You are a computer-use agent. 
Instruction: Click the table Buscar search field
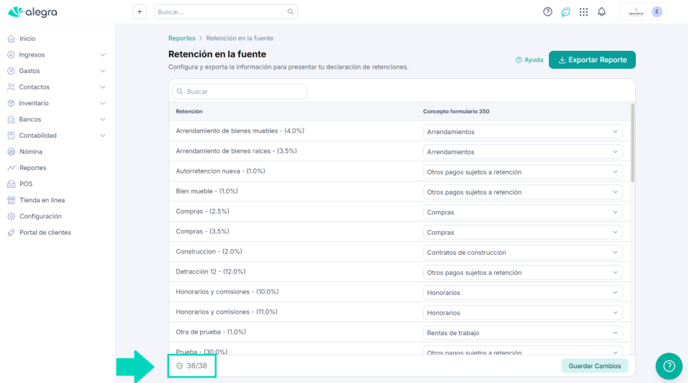[240, 91]
